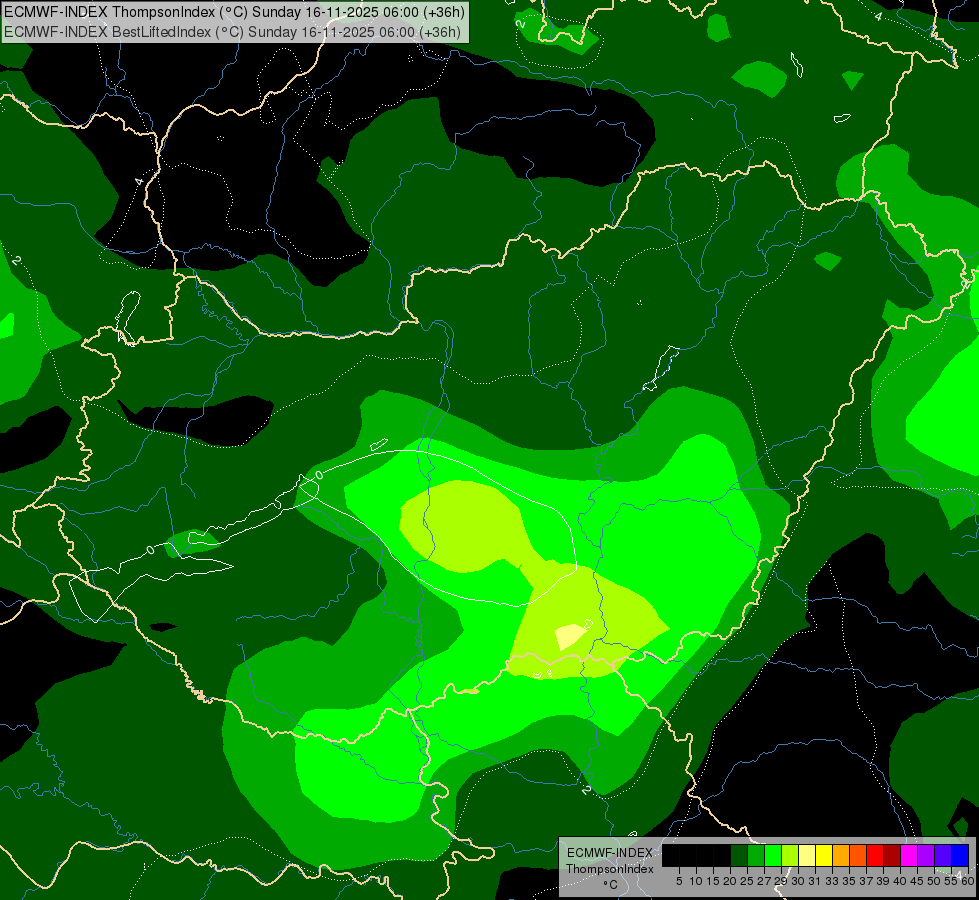The image size is (979, 900).
Task: Click the ECMWF-INDEX text in legend box
Action: 609,852
